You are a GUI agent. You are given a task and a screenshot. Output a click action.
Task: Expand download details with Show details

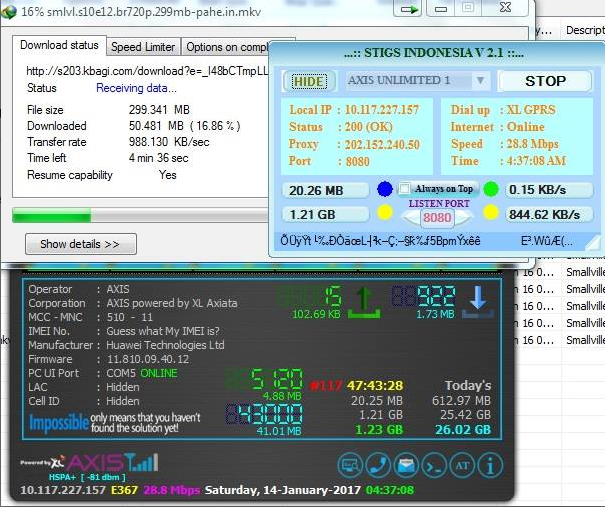[81, 244]
